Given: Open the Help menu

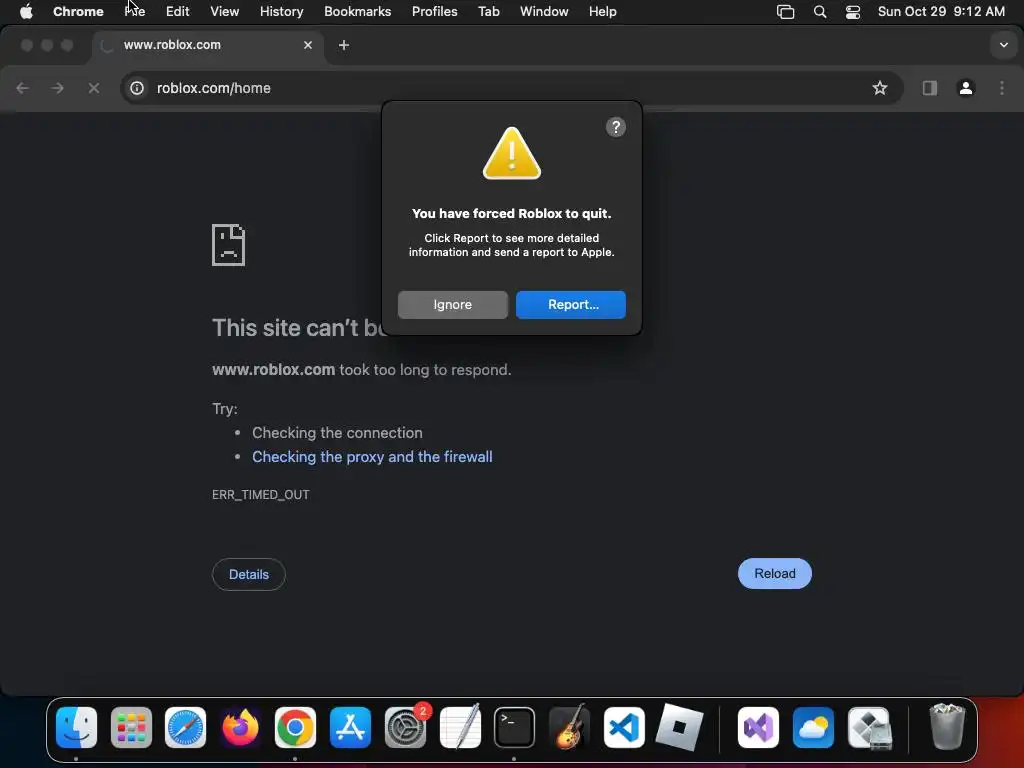Looking at the screenshot, I should coord(602,12).
